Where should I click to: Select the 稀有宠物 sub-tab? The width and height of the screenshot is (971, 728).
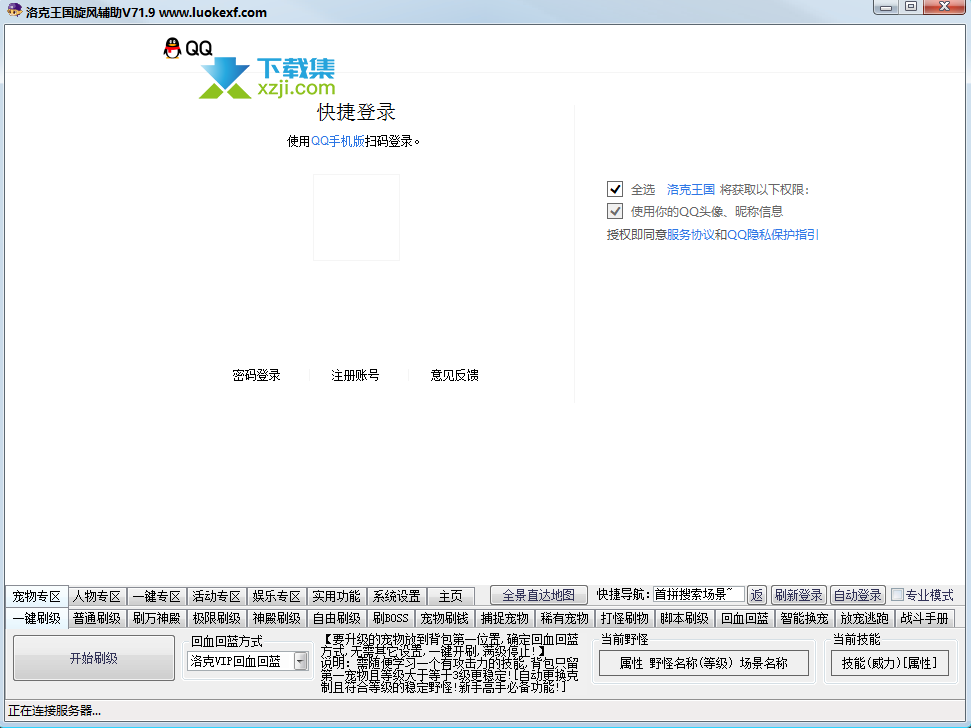[565, 618]
